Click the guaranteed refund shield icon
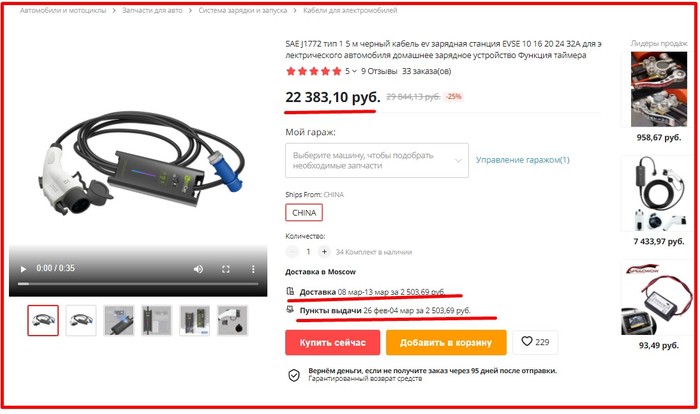 coord(294,375)
